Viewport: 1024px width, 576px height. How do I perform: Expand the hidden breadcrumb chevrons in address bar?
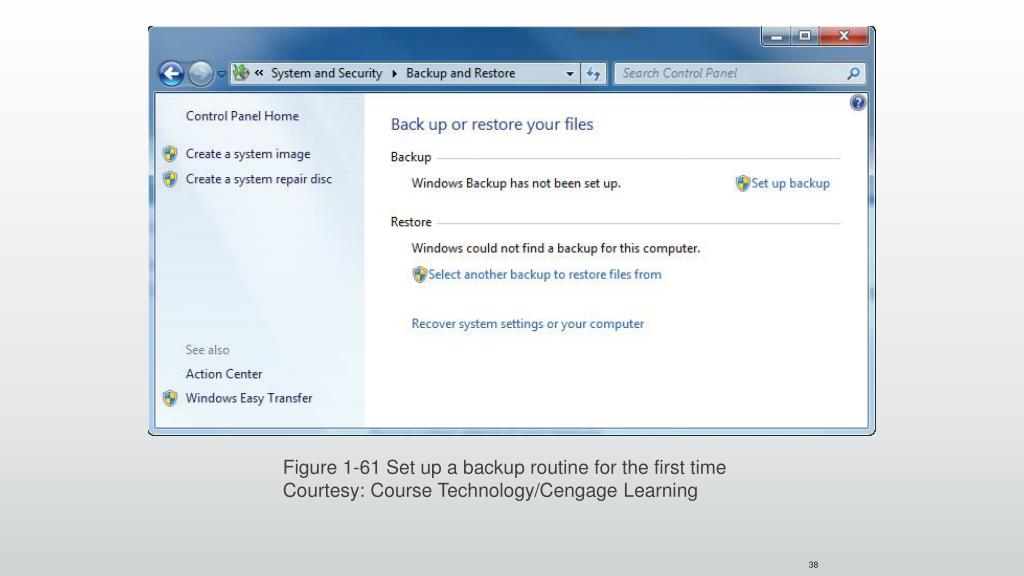(x=259, y=73)
